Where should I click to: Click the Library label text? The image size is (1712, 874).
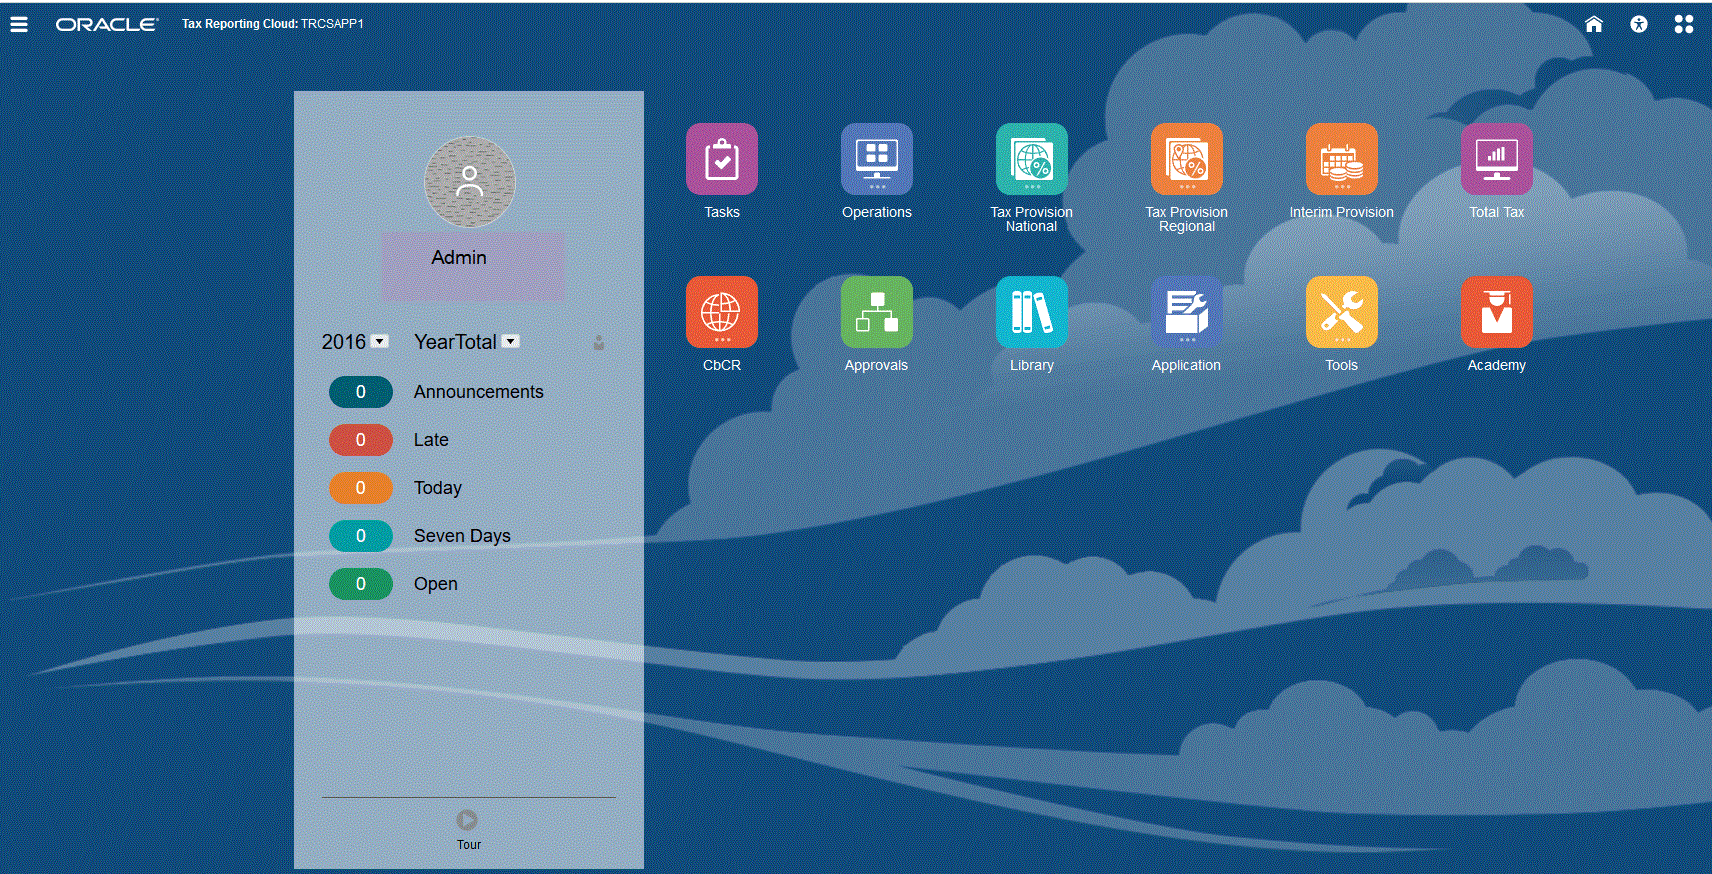pos(1032,365)
